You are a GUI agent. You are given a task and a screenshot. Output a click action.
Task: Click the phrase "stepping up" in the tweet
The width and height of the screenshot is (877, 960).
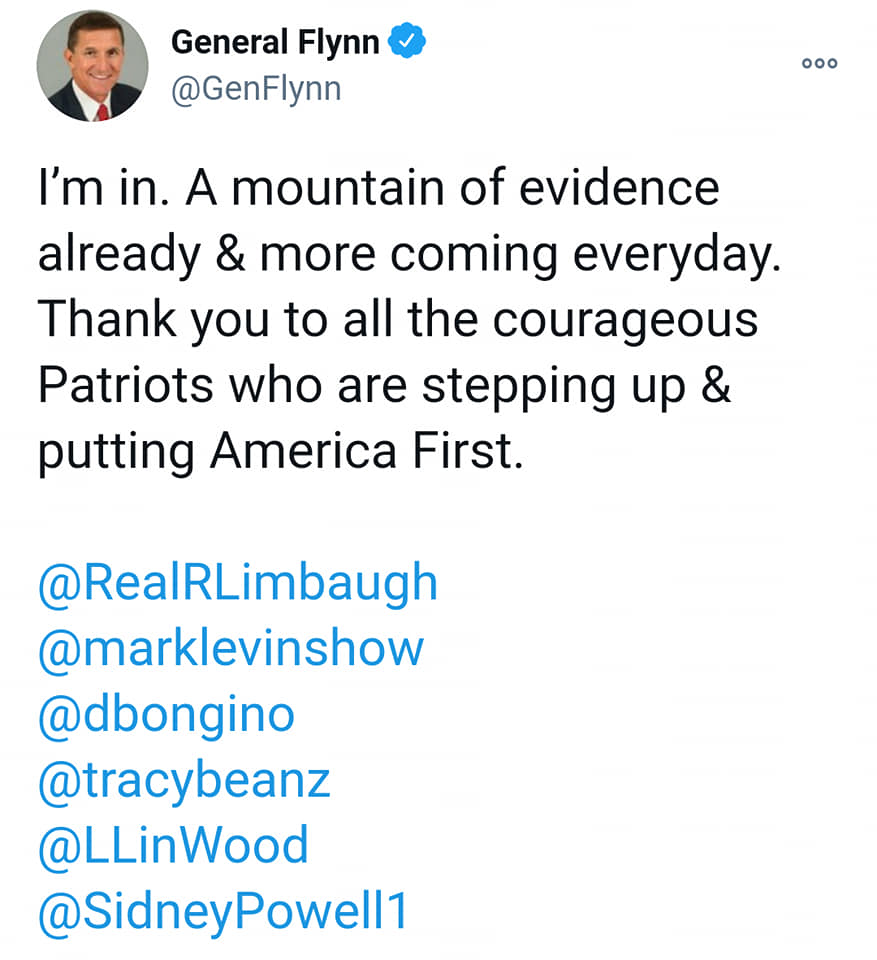(546, 386)
